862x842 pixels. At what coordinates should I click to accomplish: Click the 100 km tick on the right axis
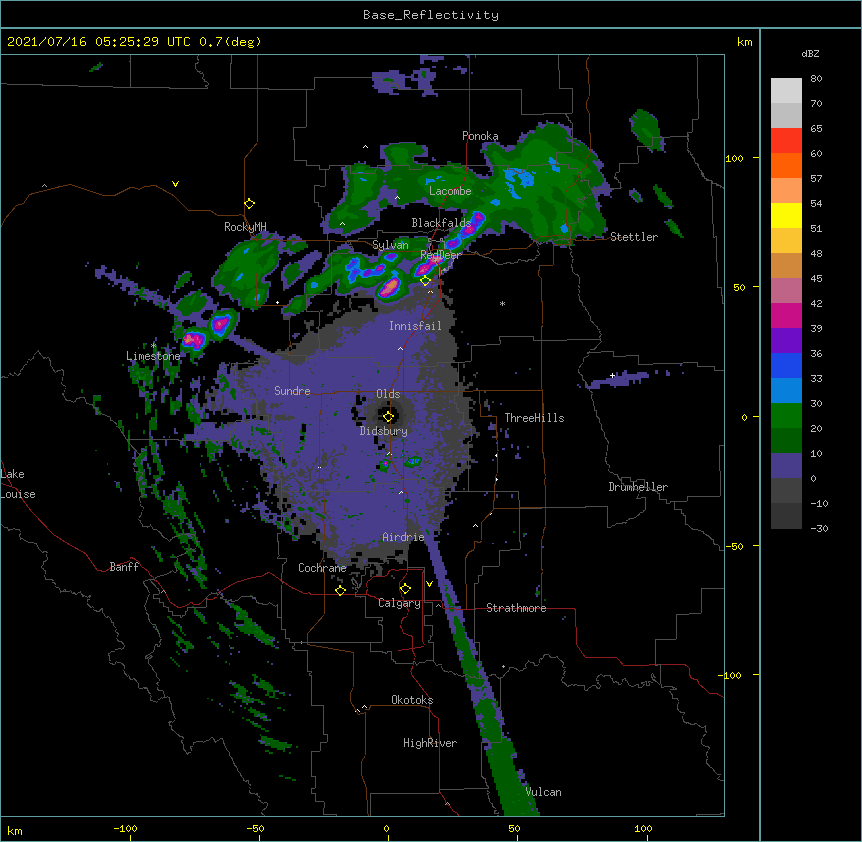click(734, 158)
